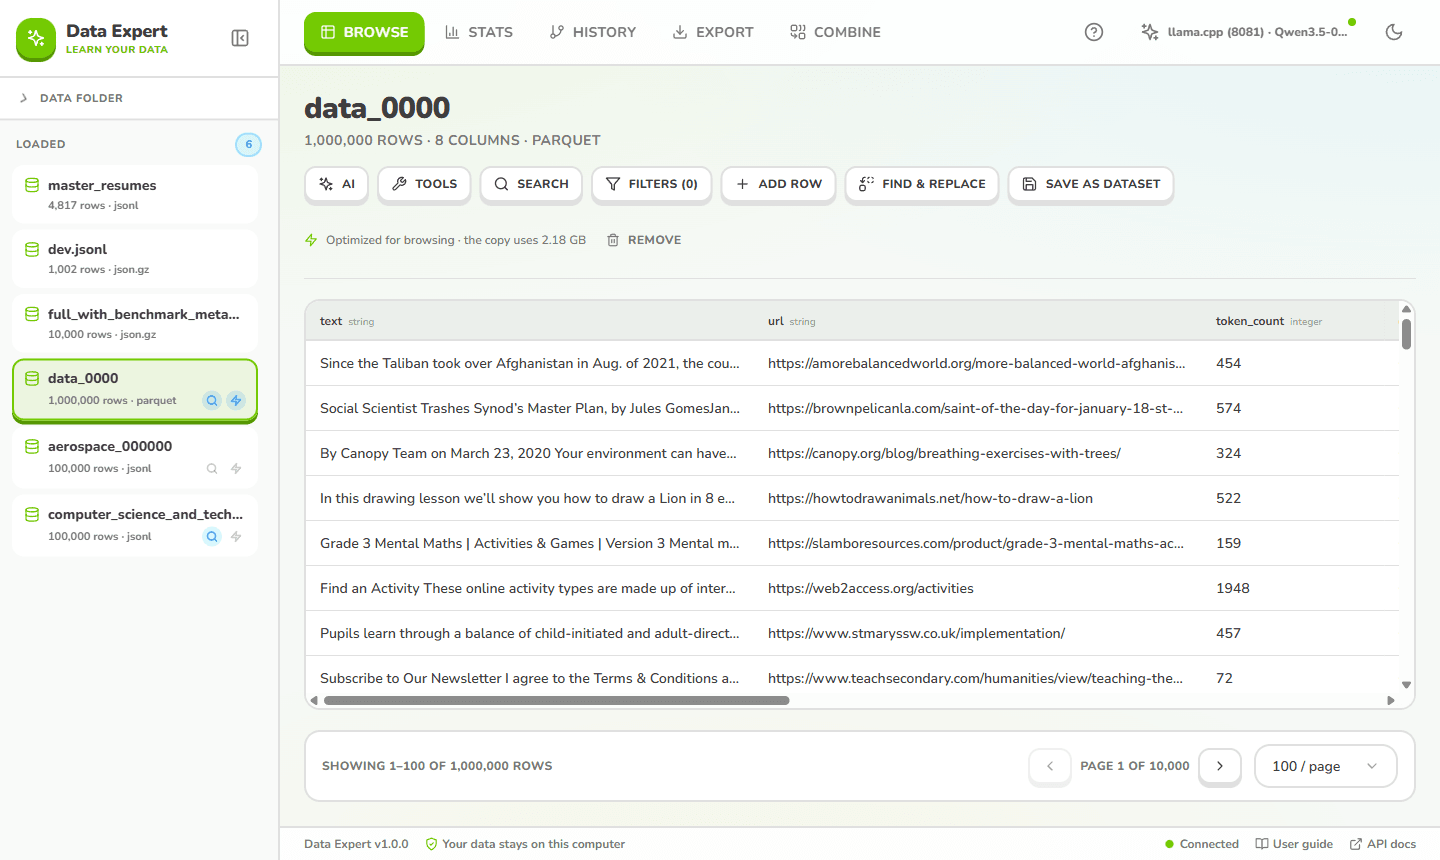
Task: Click the horizontal table scrollbar
Action: (556, 700)
